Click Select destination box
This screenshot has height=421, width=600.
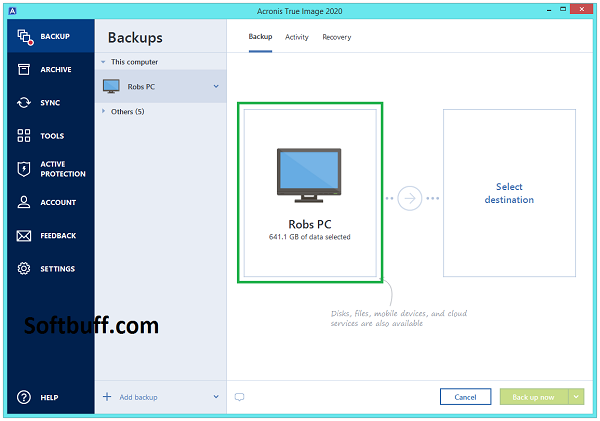pyautogui.click(x=509, y=193)
